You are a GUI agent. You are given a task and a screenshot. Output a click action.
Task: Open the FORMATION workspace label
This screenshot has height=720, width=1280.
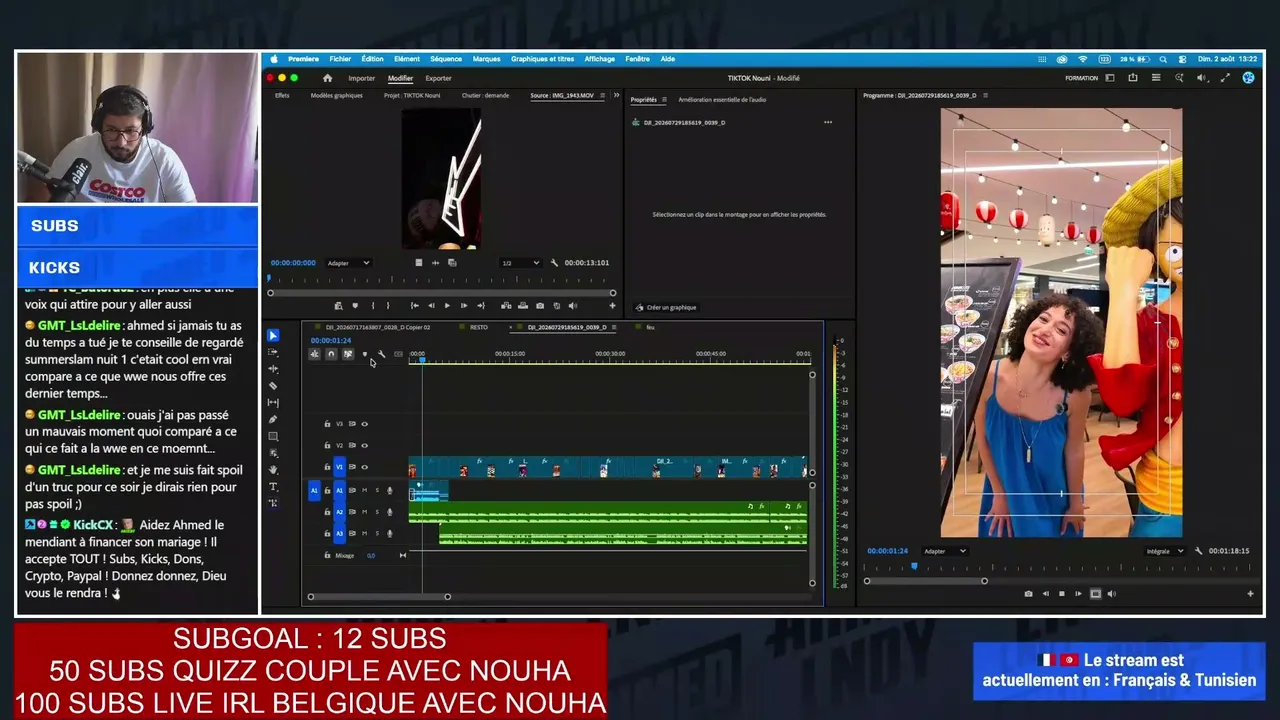[1081, 78]
